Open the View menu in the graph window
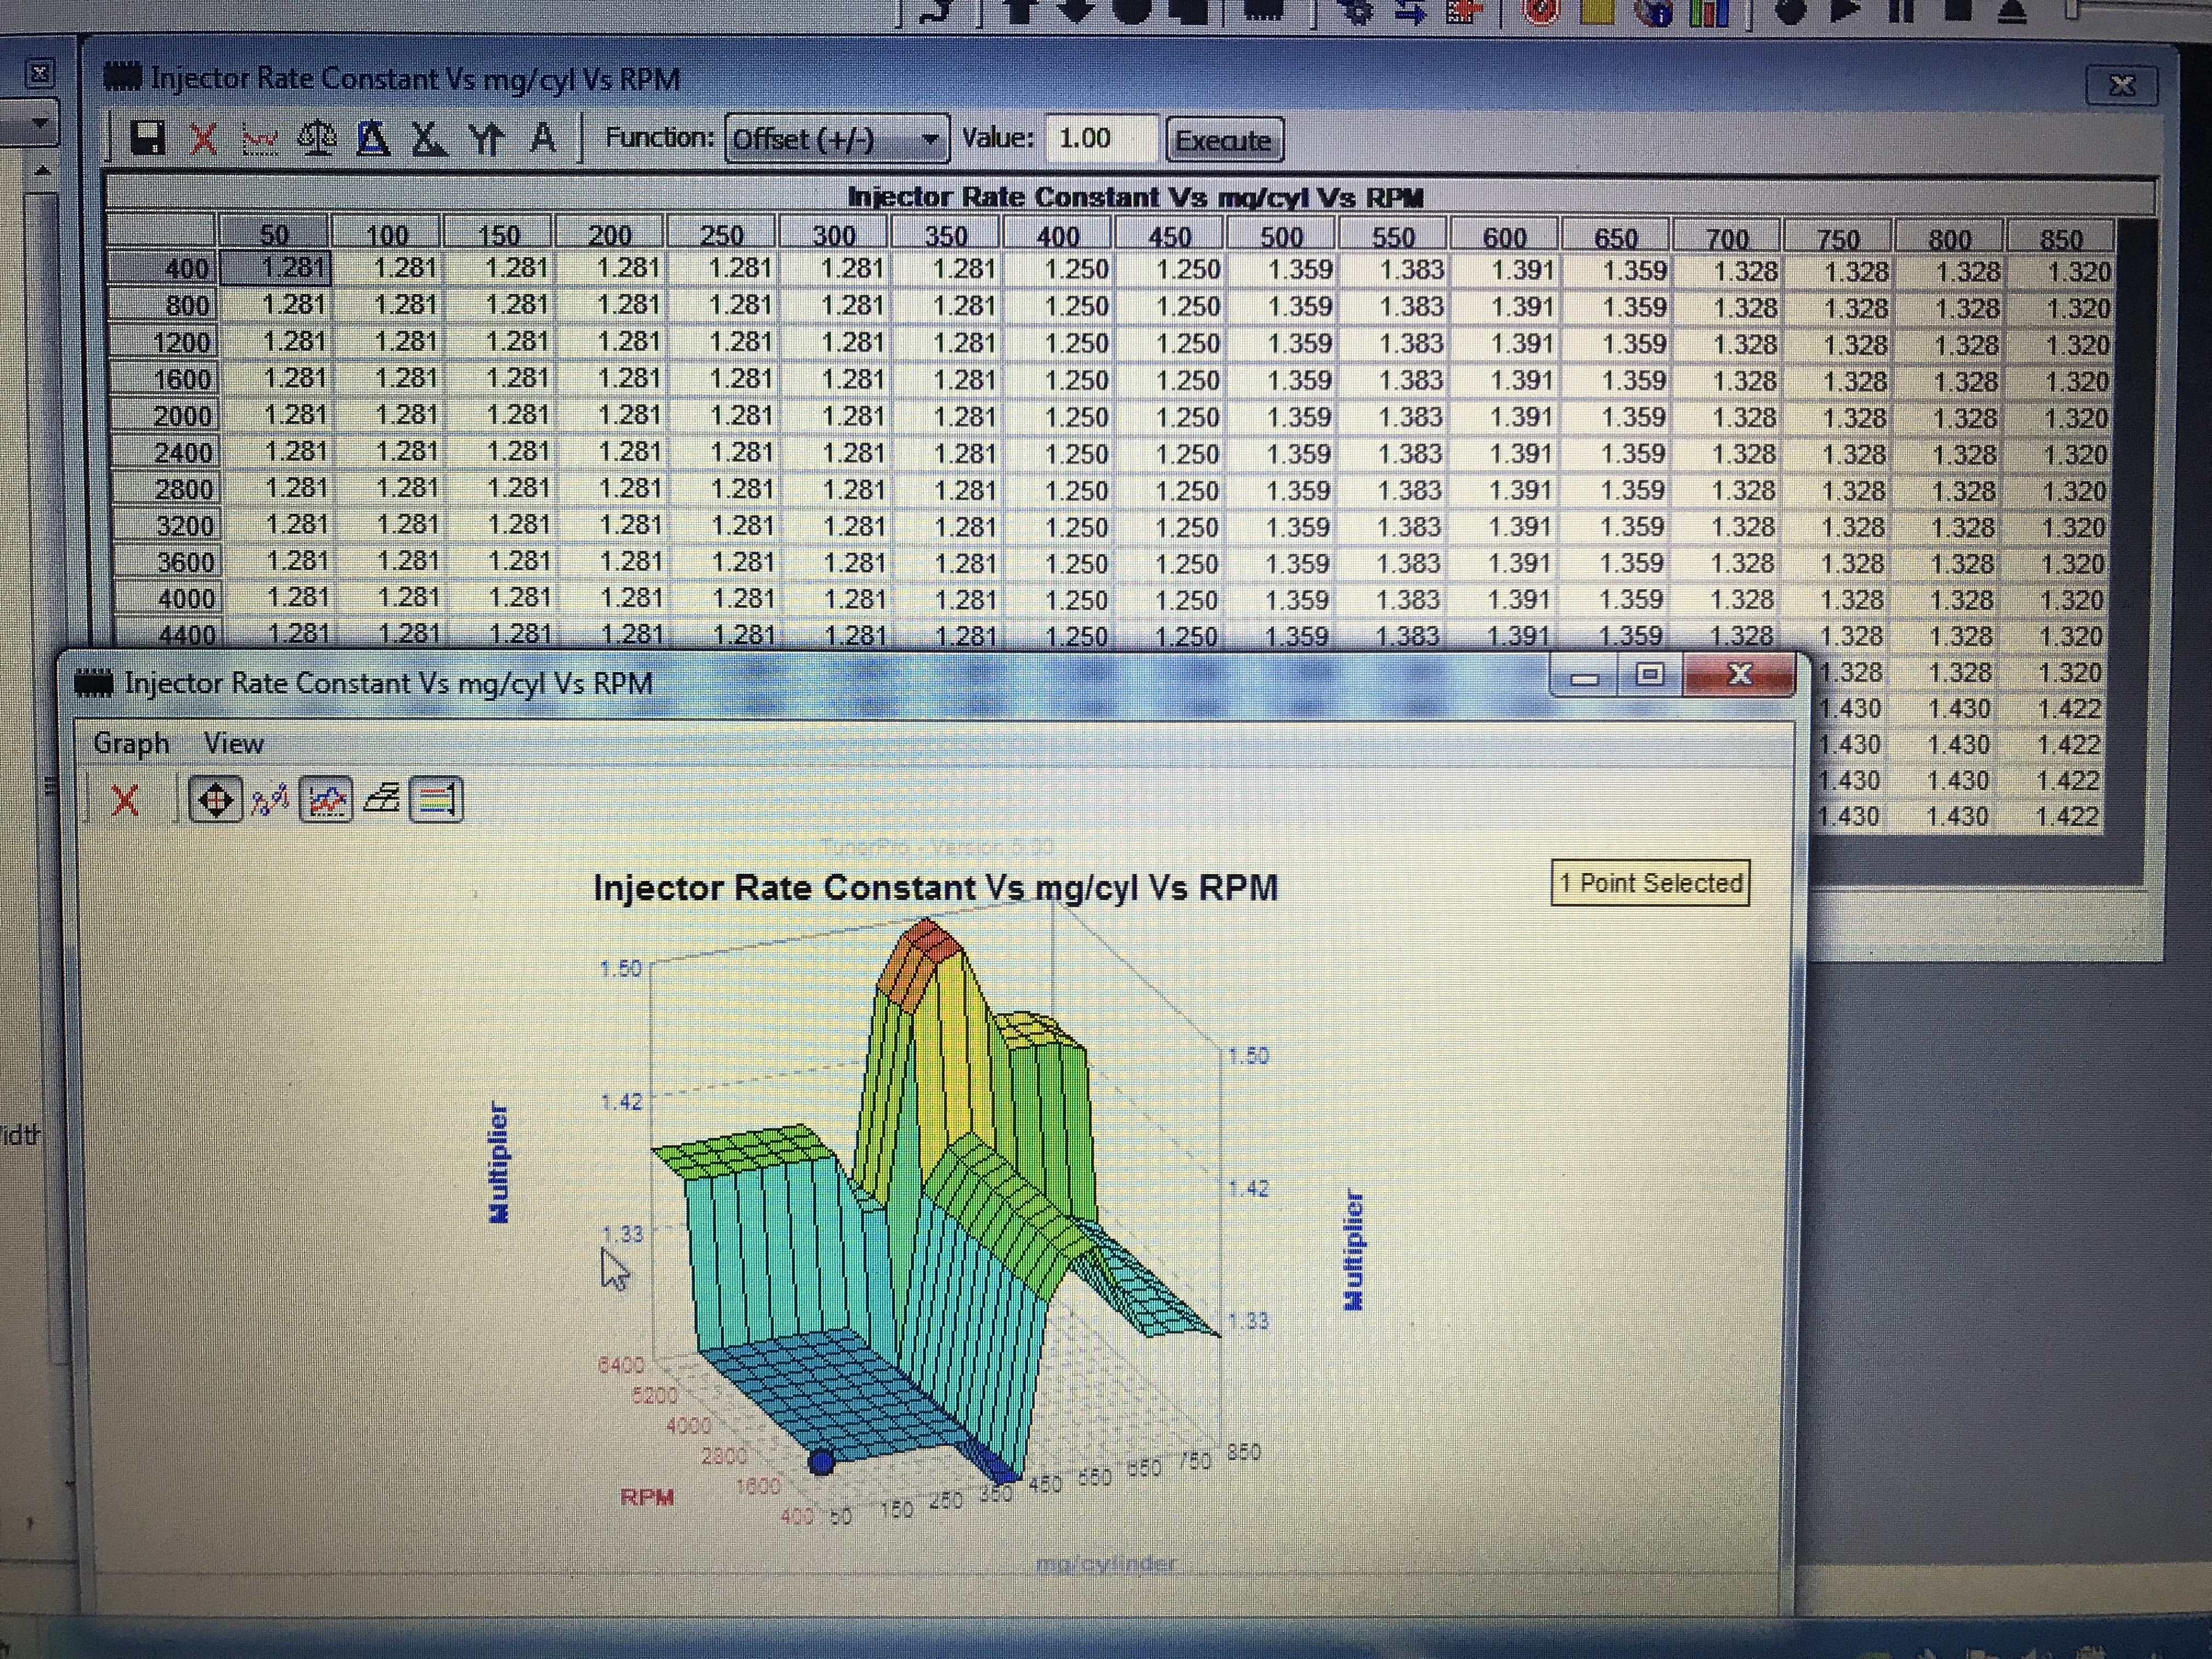This screenshot has width=2212, height=1659. tap(233, 743)
